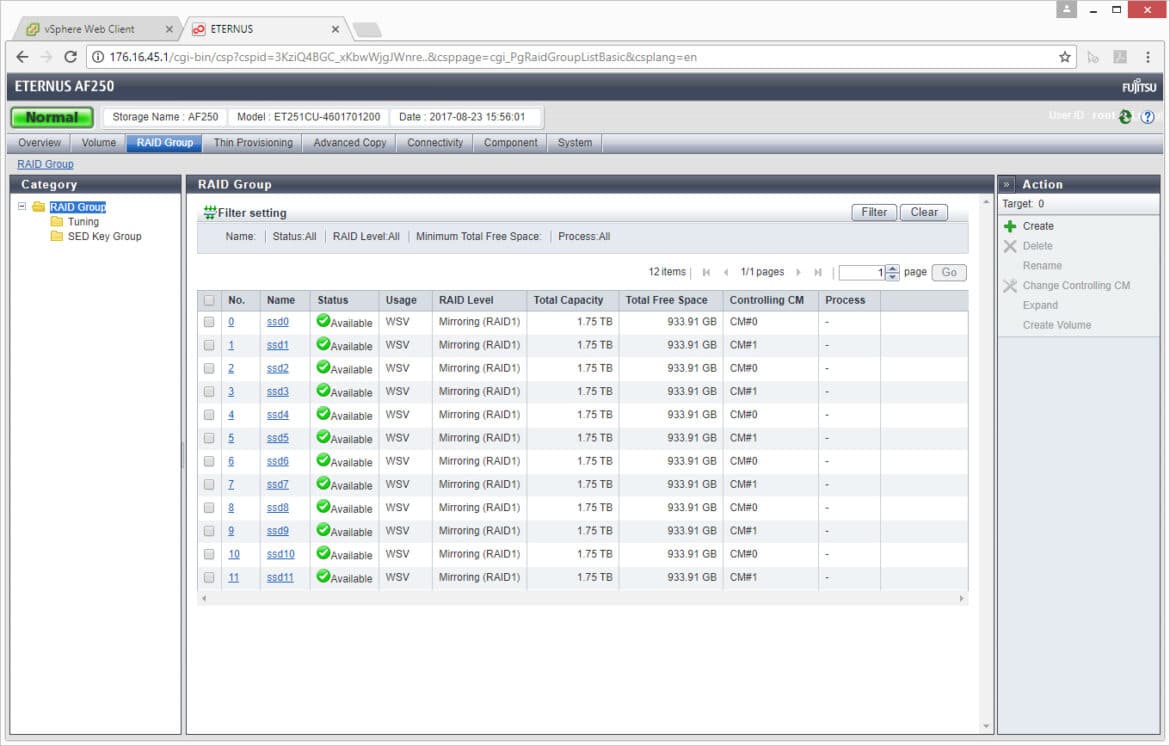Switch to the vSphere Web Client browser tab
The width and height of the screenshot is (1170, 746).
pyautogui.click(x=97, y=29)
